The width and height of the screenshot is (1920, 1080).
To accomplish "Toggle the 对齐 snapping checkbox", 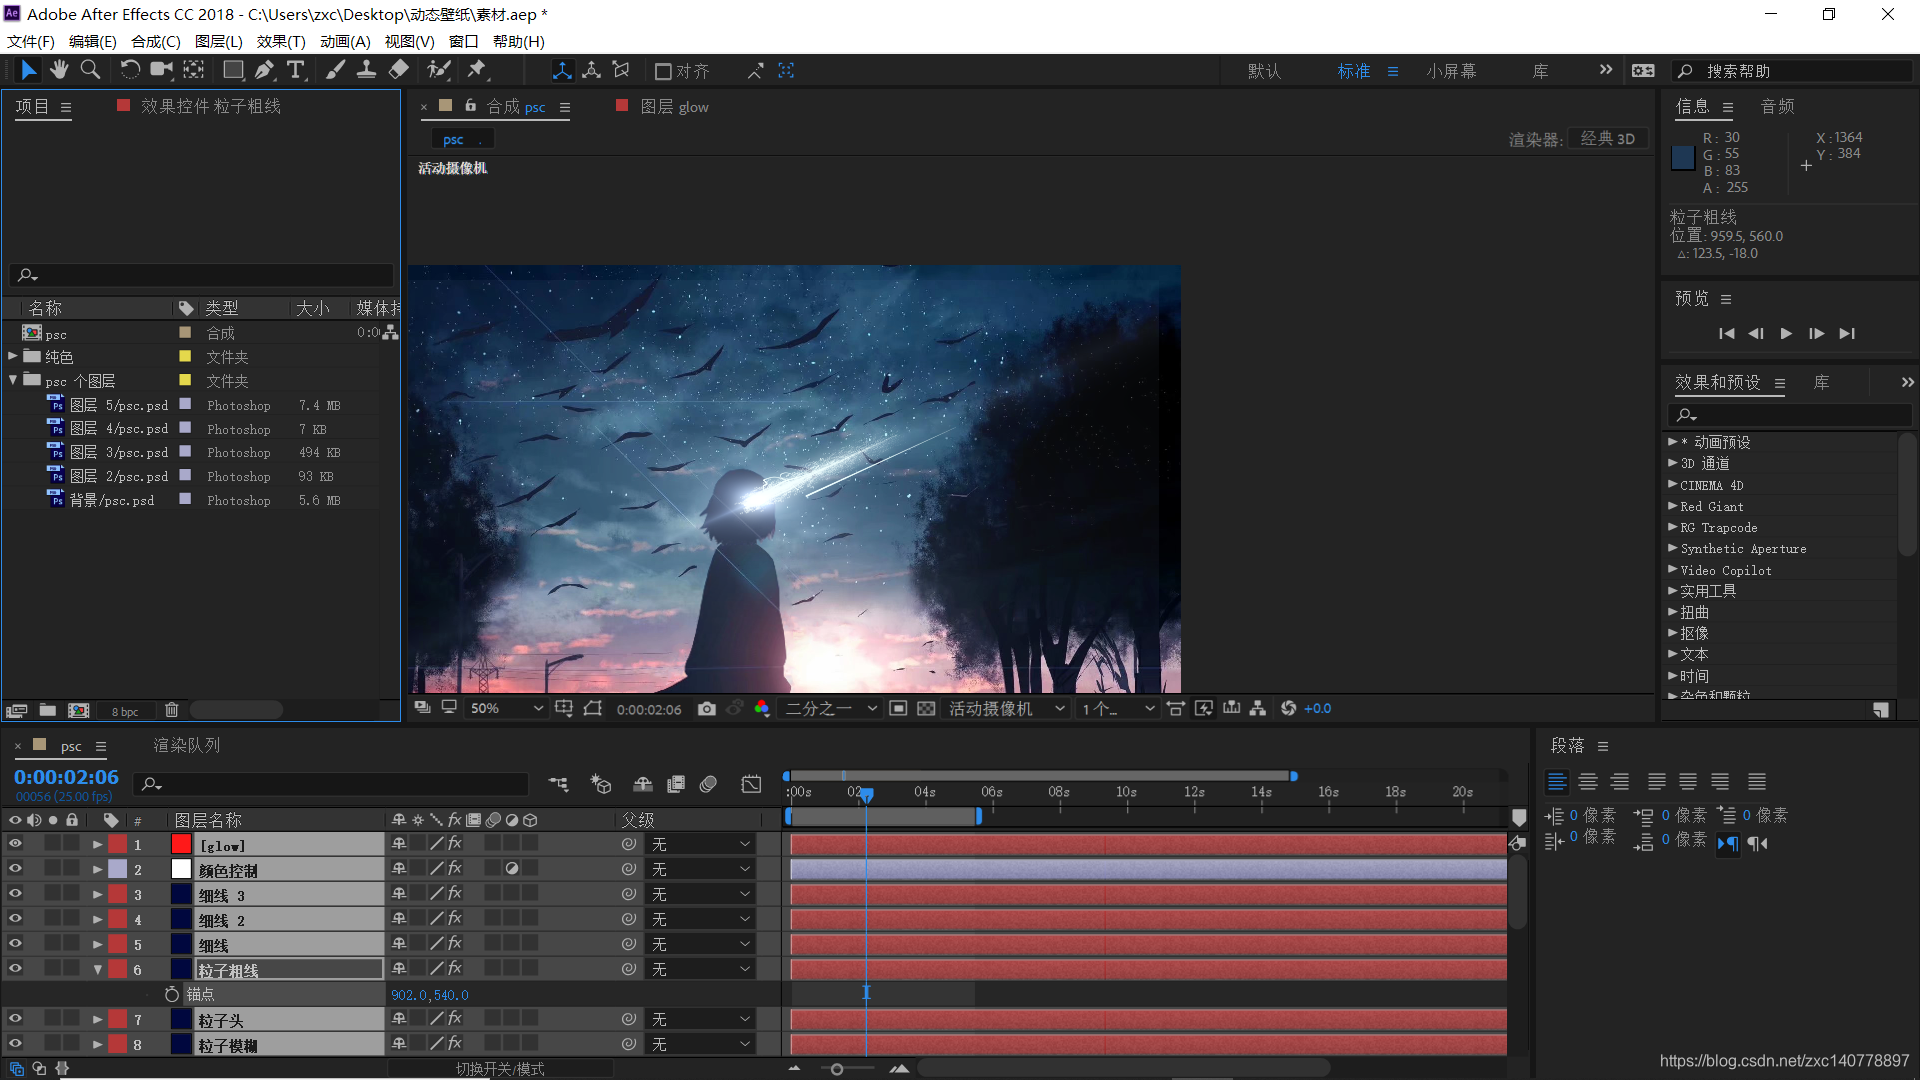I will pos(663,71).
